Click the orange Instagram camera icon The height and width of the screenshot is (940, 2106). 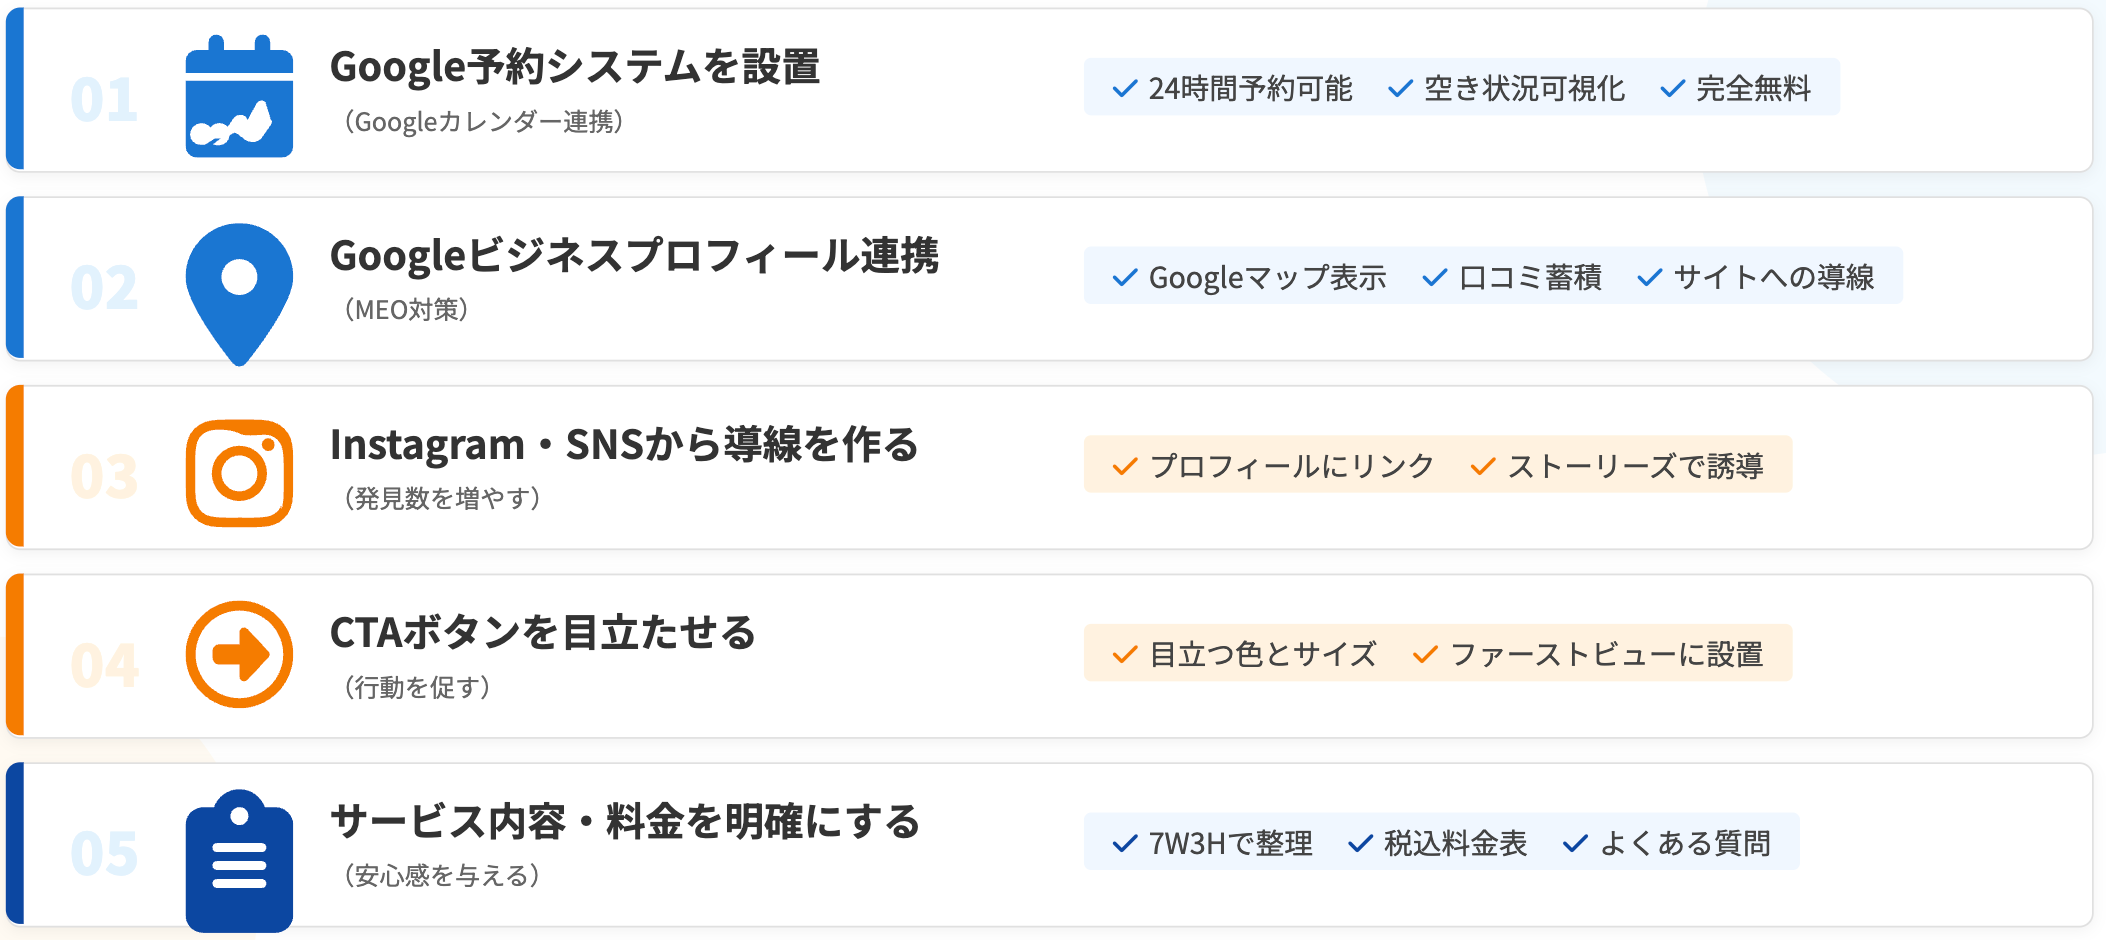(239, 473)
